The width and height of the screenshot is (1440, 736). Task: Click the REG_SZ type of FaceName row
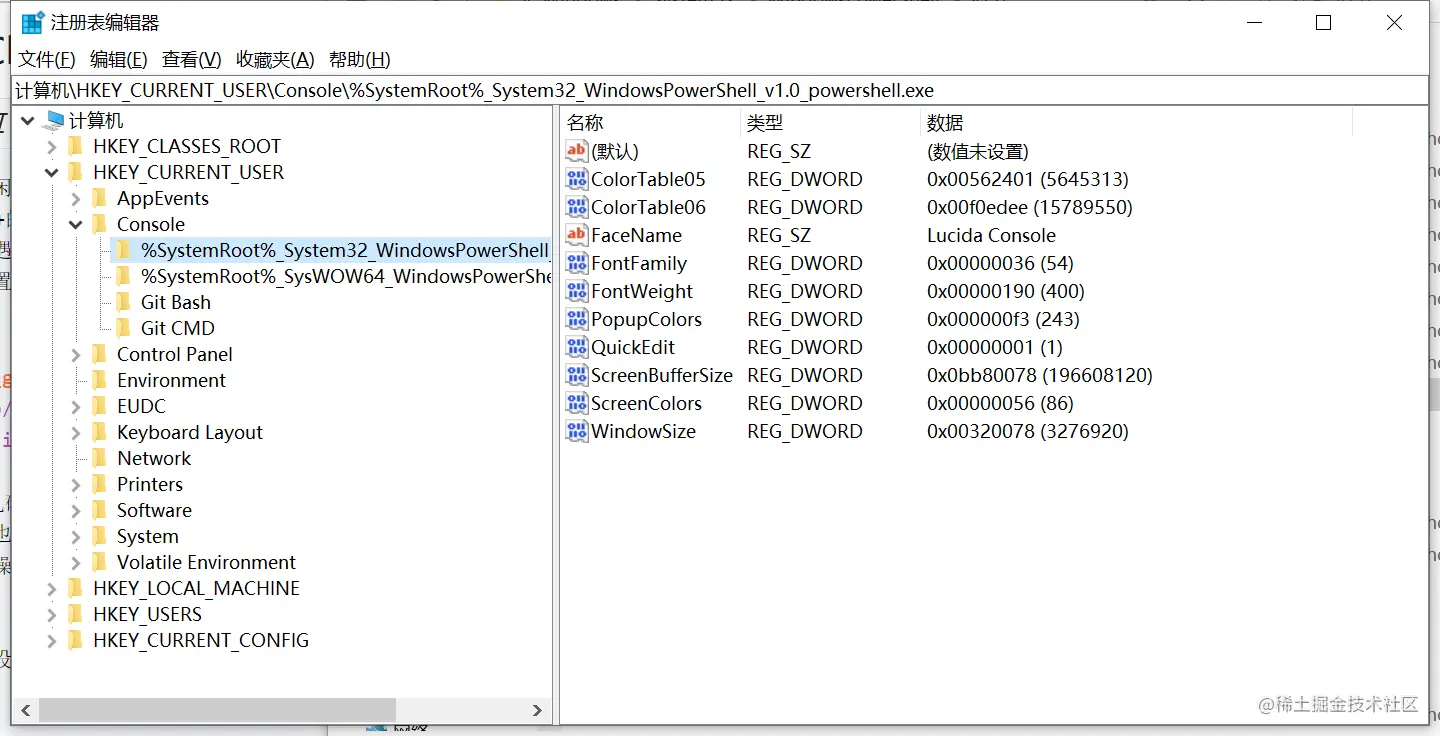click(778, 235)
